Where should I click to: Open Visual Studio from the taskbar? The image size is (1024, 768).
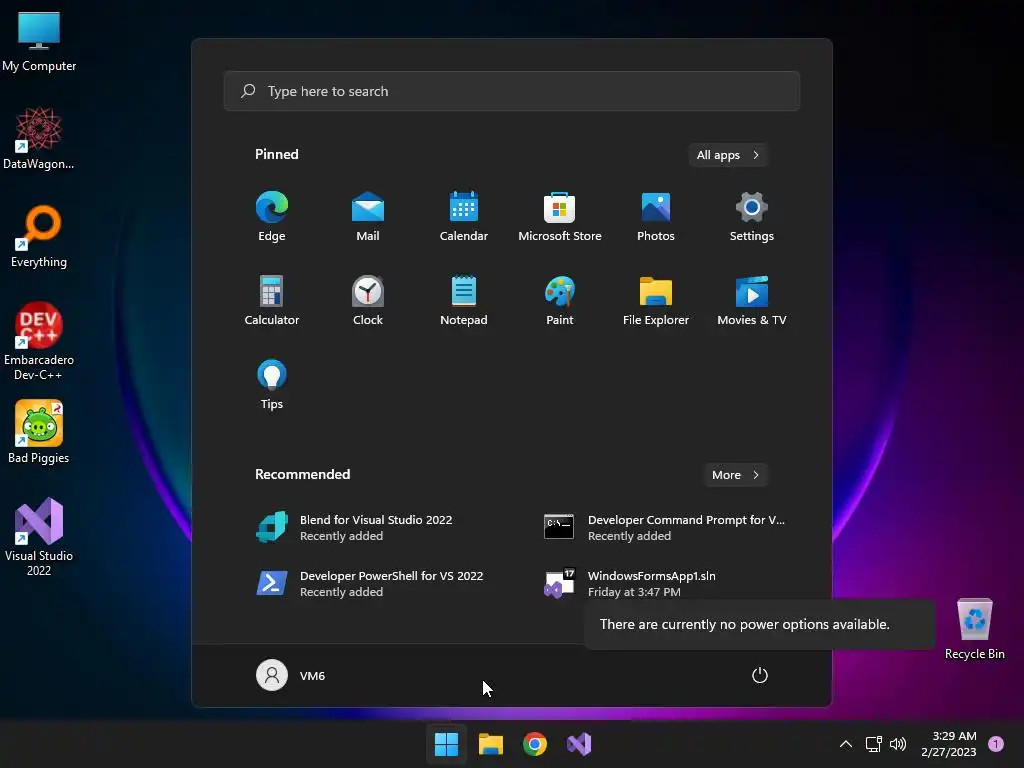579,744
